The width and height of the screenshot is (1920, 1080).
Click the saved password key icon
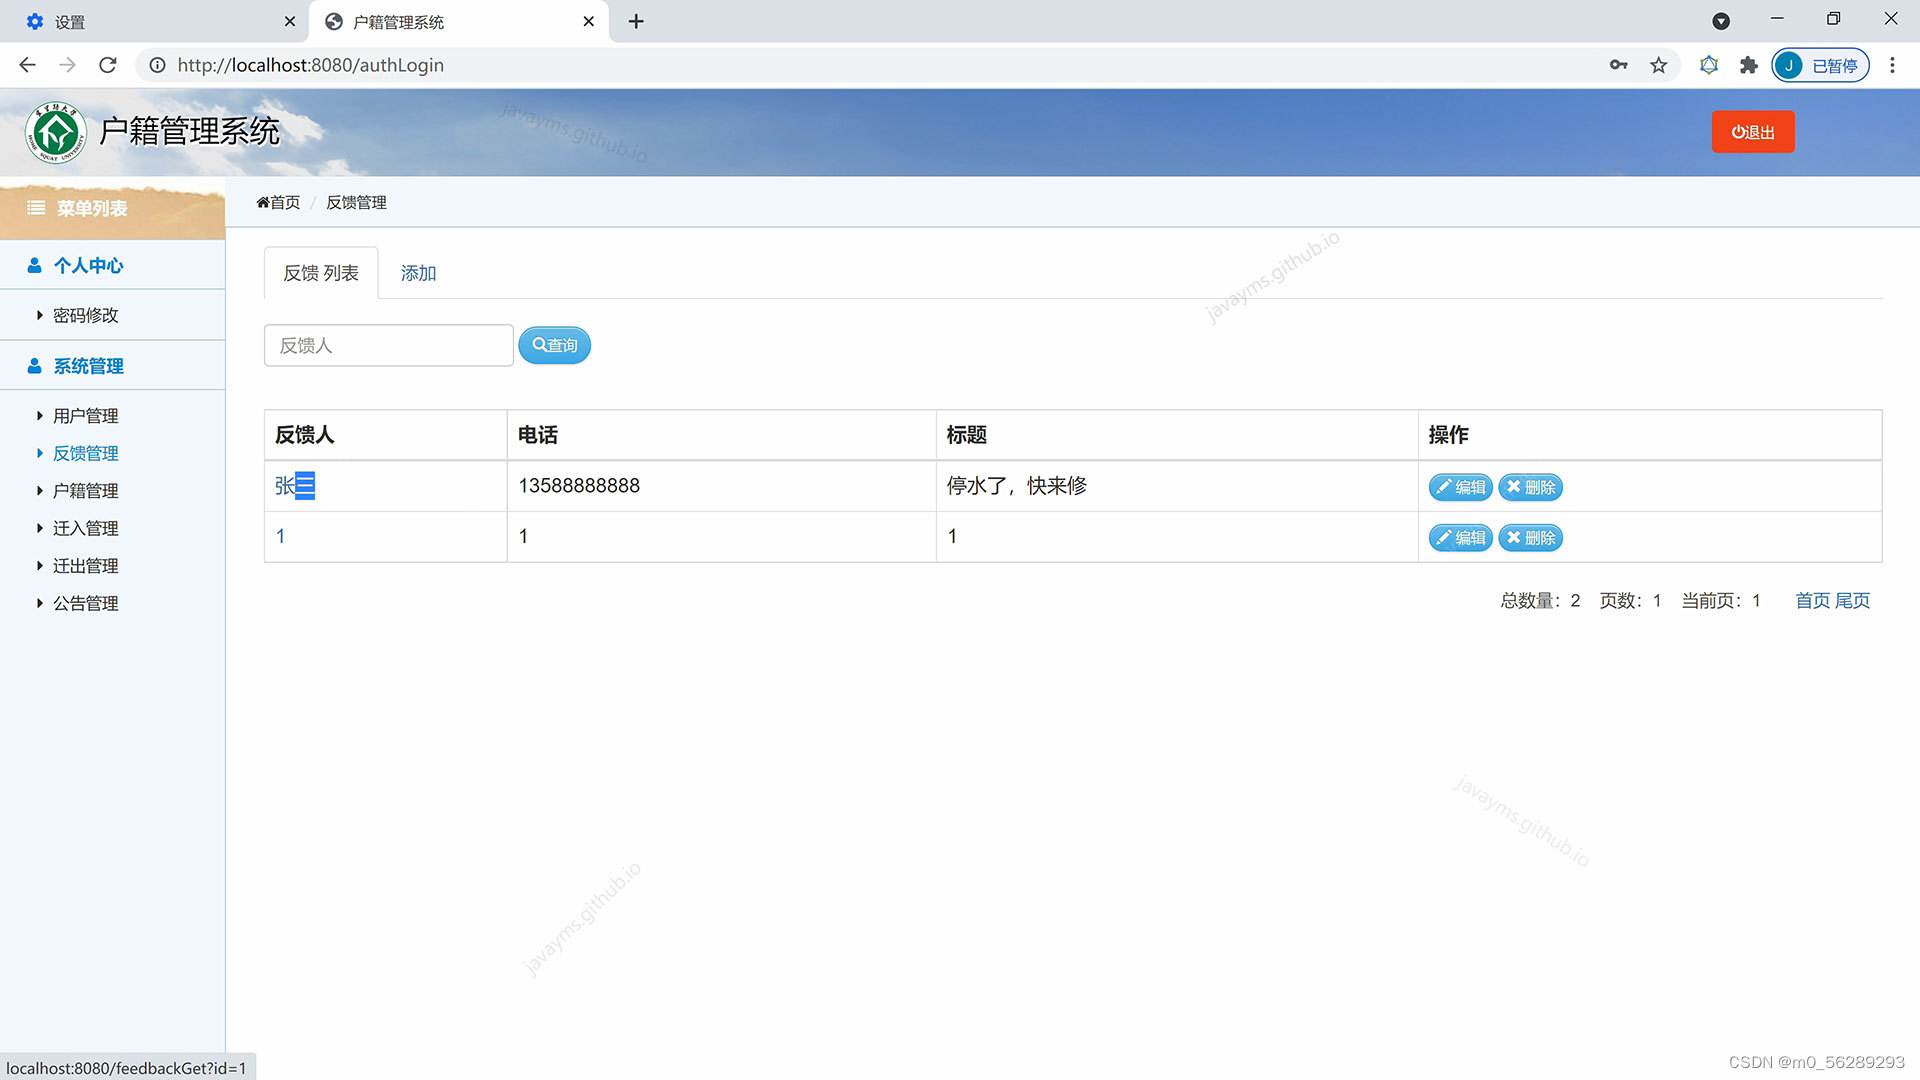click(1618, 65)
